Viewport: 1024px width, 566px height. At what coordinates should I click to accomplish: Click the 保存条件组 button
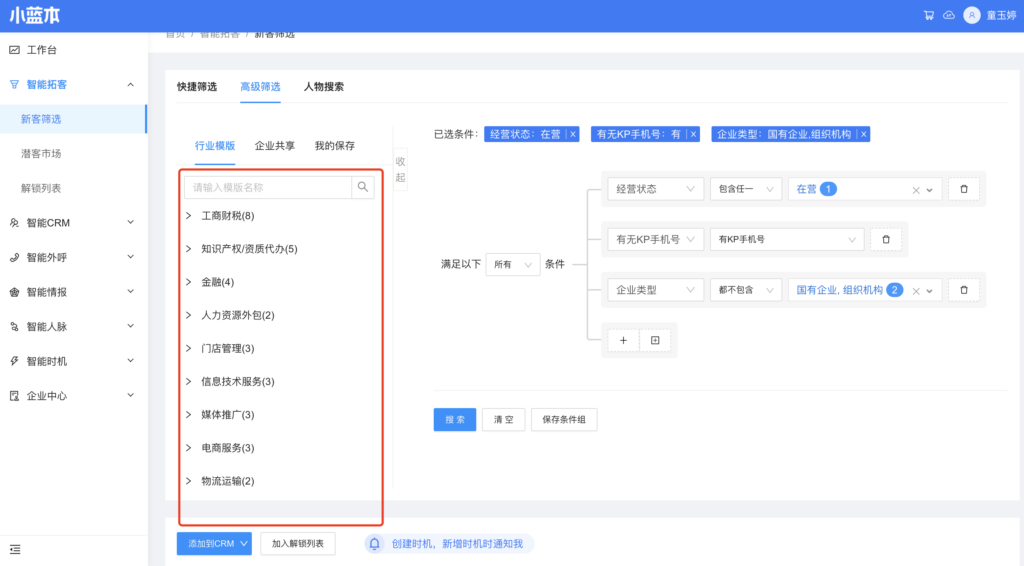pos(564,420)
